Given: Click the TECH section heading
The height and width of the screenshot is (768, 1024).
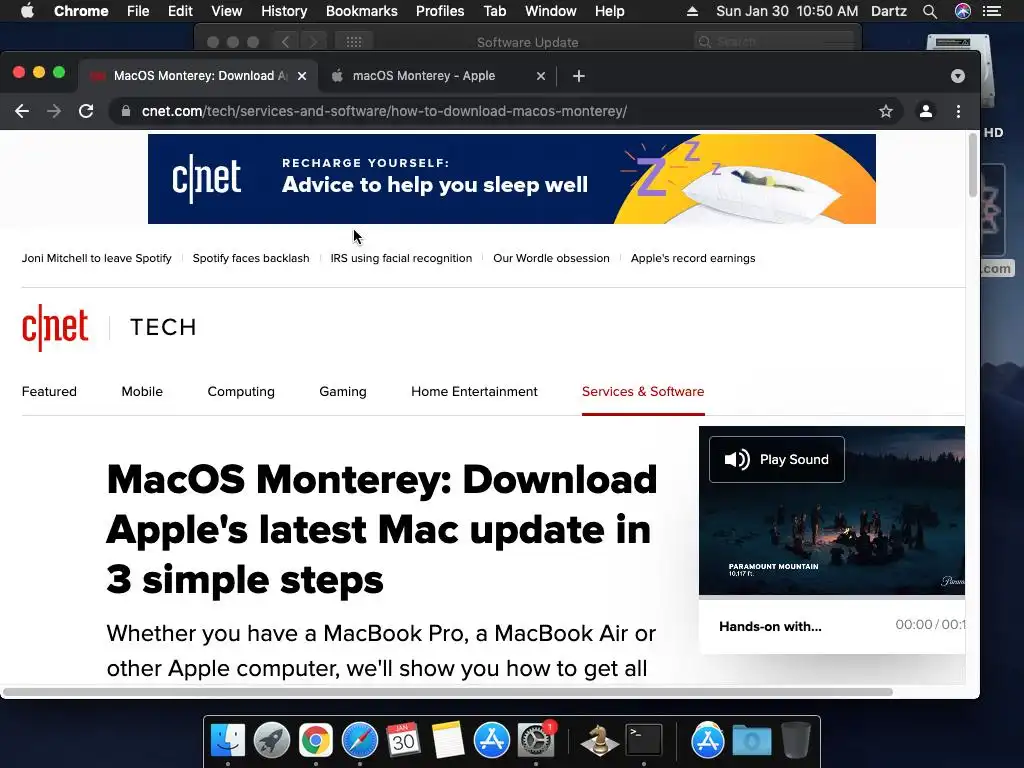Looking at the screenshot, I should click(x=163, y=327).
